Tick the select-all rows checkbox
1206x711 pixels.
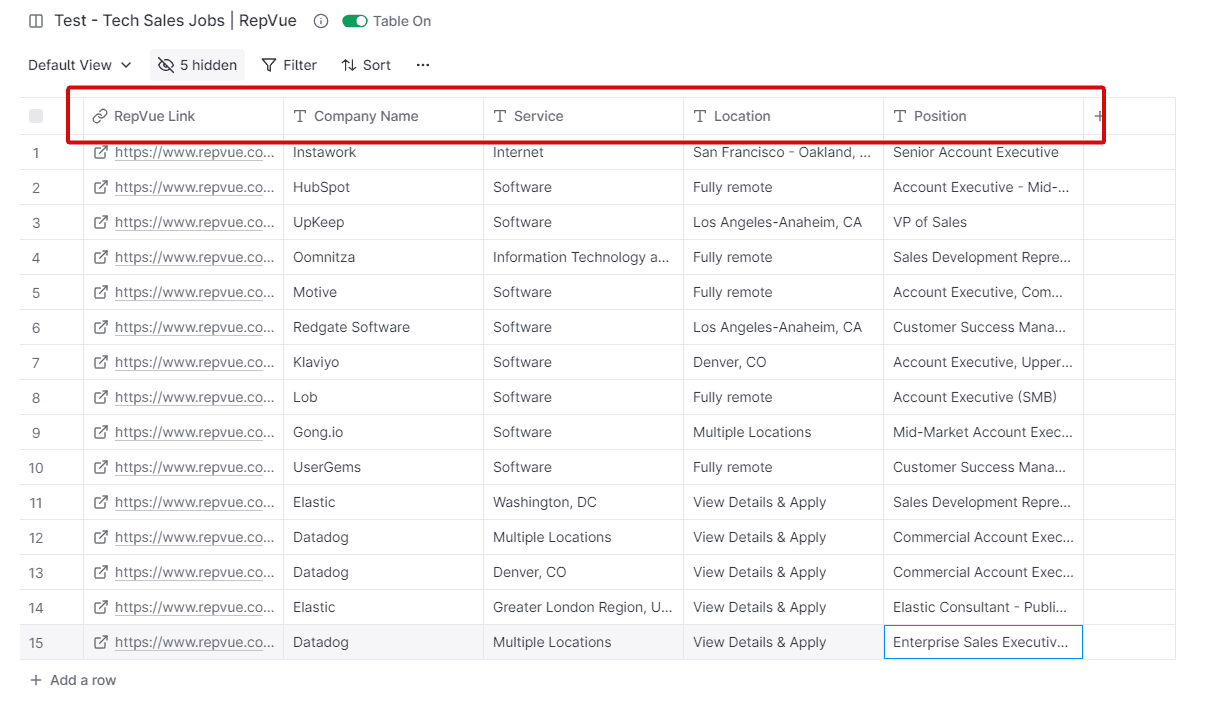coord(36,116)
